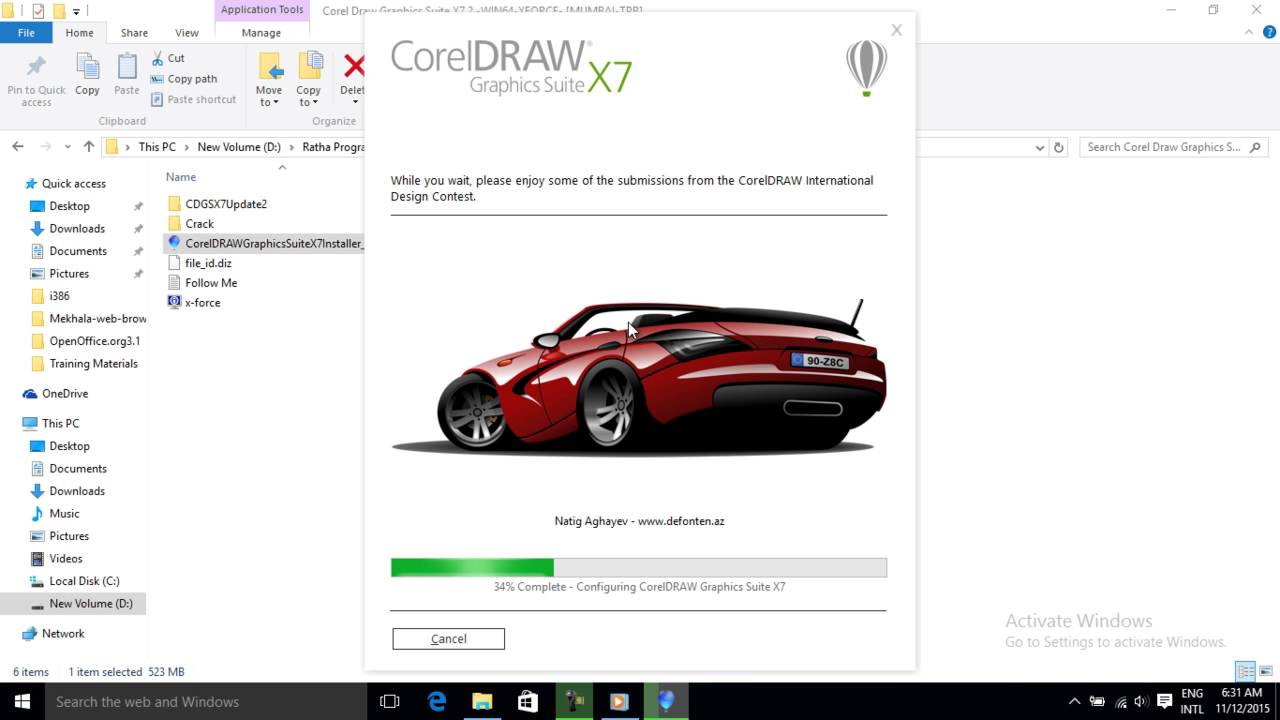The height and width of the screenshot is (720, 1280).
Task: Select pinned Documents under Quick access
Action: (78, 251)
